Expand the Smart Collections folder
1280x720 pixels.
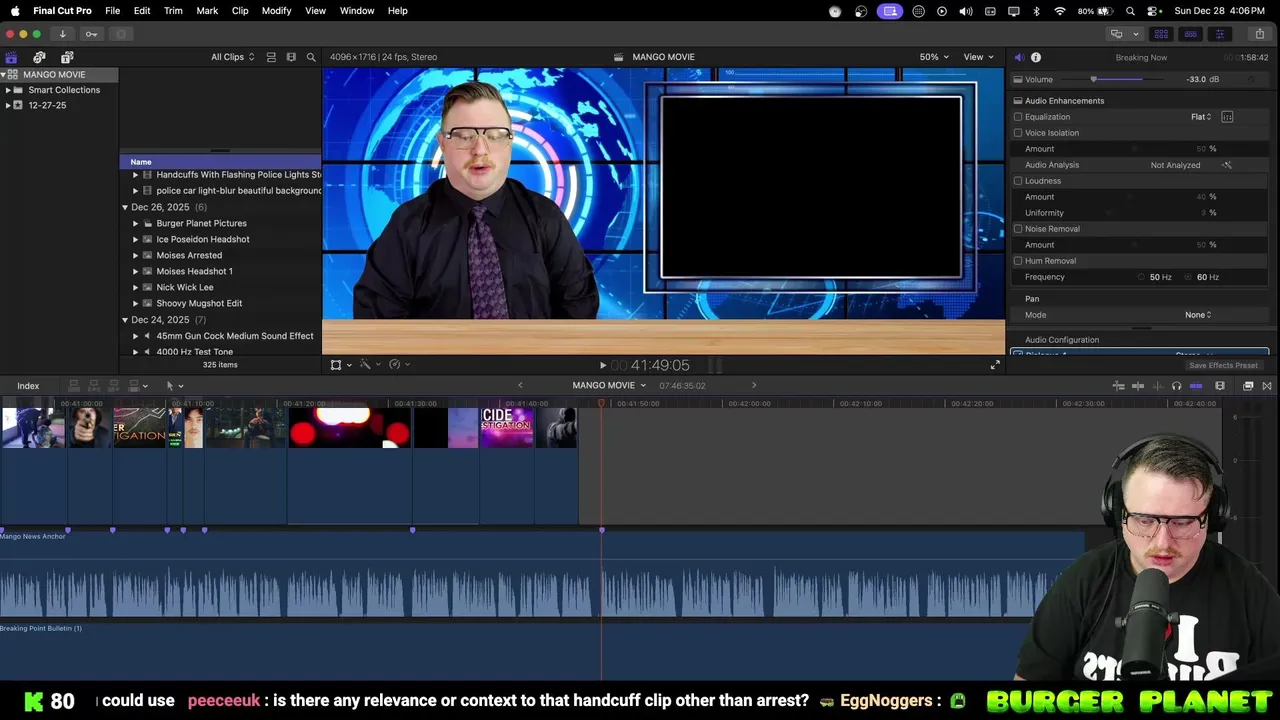click(8, 90)
